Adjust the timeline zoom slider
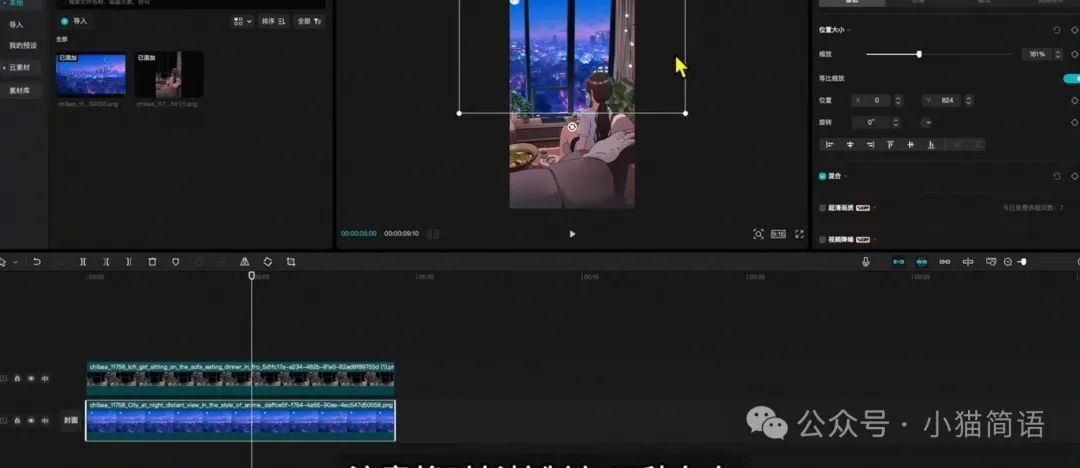The image size is (1080, 468). click(1022, 262)
